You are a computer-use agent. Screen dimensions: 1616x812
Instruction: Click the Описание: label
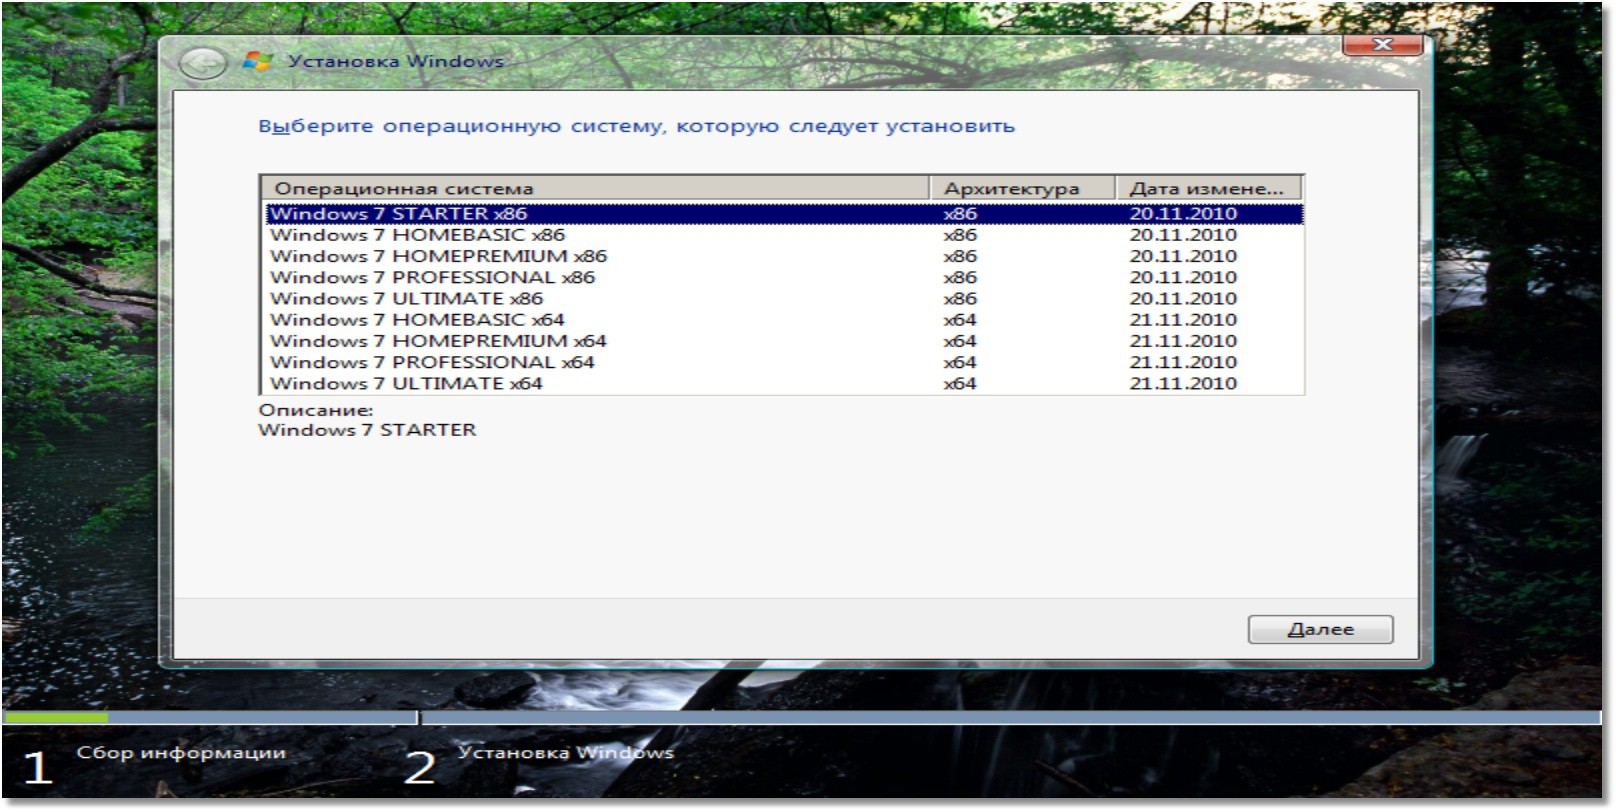(316, 410)
